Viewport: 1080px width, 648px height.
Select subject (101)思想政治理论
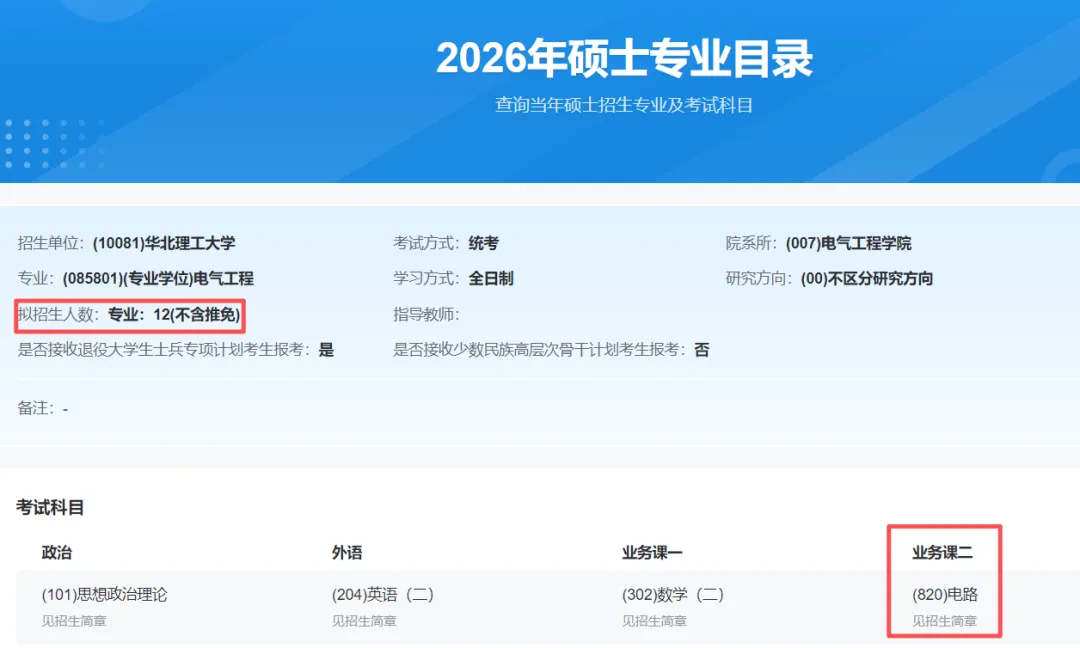pos(104,594)
